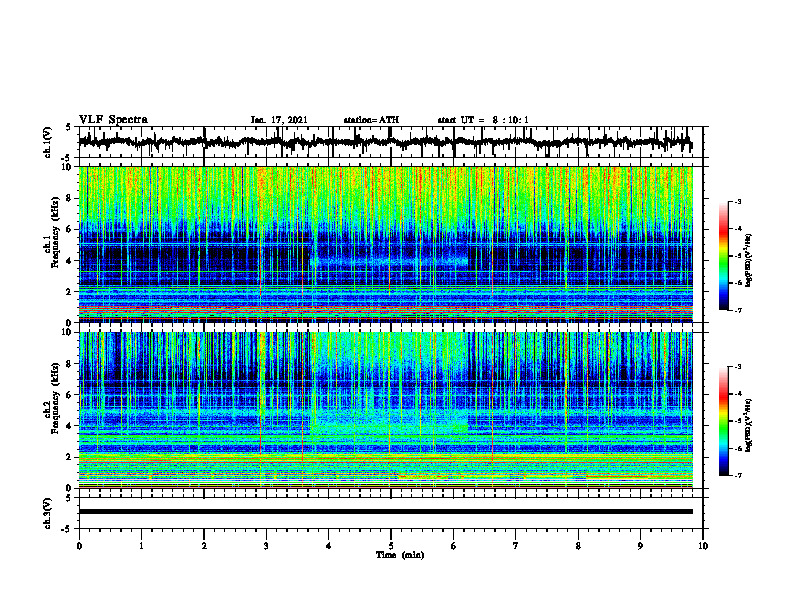Click the "-3" tick on ch.2 colorbar

tap(738, 367)
